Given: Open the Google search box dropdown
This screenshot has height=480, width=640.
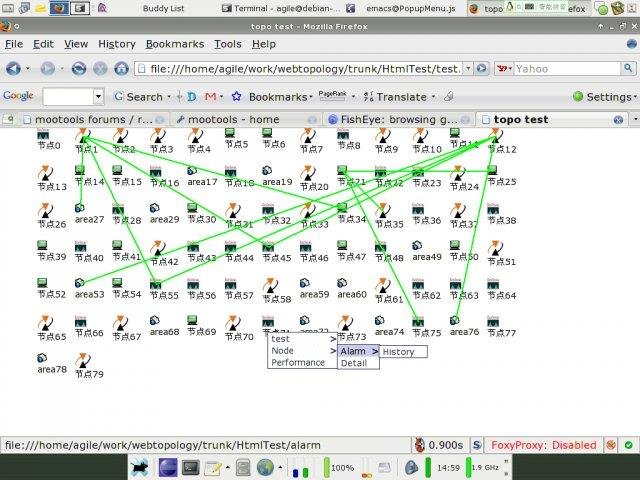Looking at the screenshot, I should (x=98, y=97).
